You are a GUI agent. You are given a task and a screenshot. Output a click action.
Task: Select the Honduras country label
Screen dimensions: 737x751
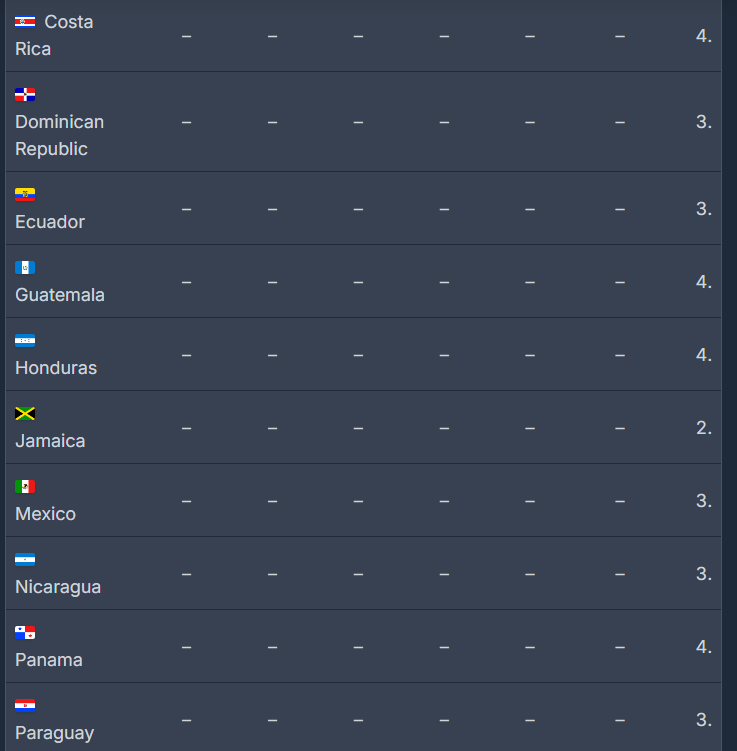tap(56, 368)
